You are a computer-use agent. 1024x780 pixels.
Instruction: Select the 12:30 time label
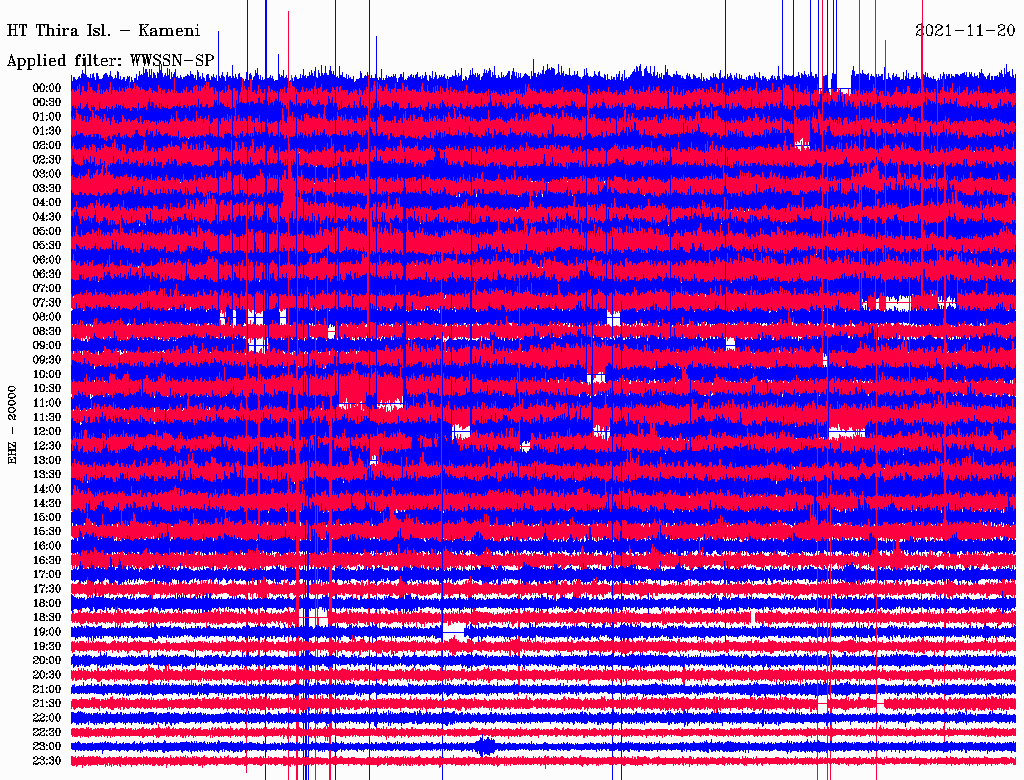[46, 446]
